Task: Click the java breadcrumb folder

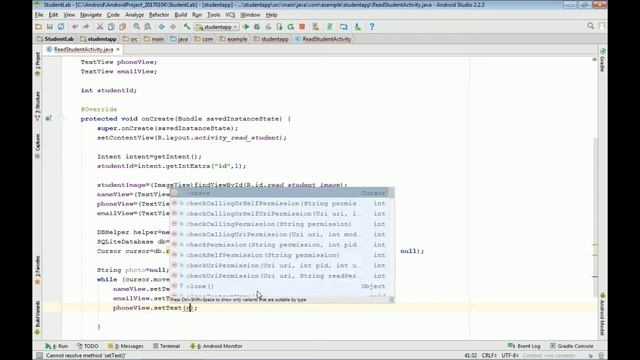Action: [x=179, y=39]
